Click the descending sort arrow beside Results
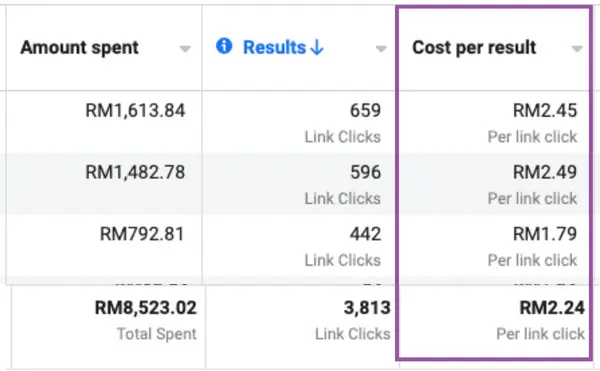 pyautogui.click(x=317, y=48)
